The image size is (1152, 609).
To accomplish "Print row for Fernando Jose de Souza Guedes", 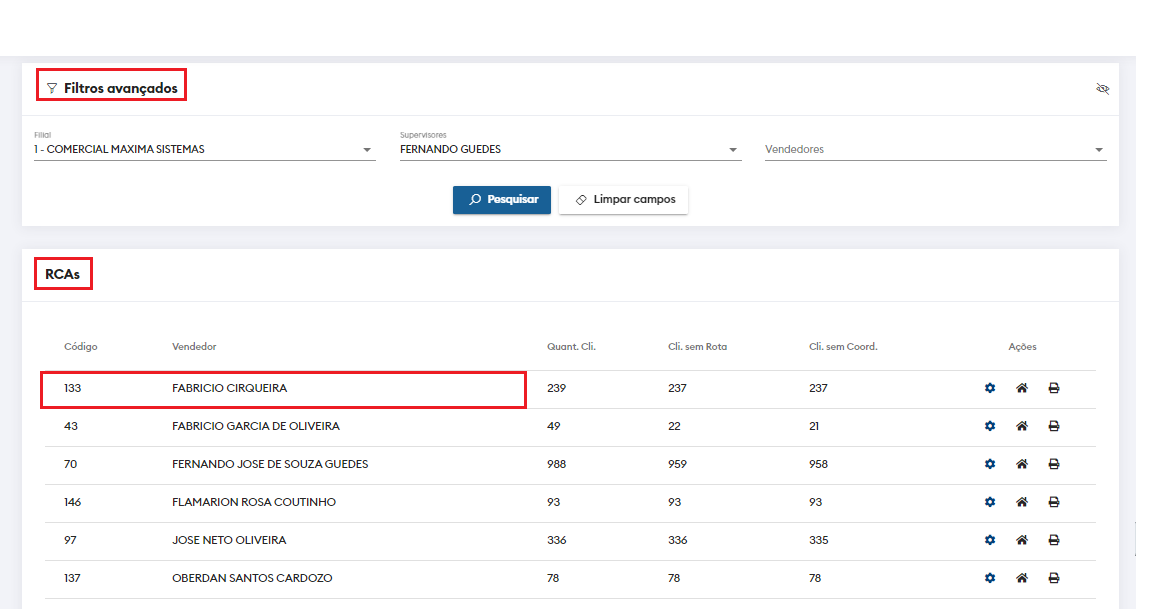I will [1054, 464].
